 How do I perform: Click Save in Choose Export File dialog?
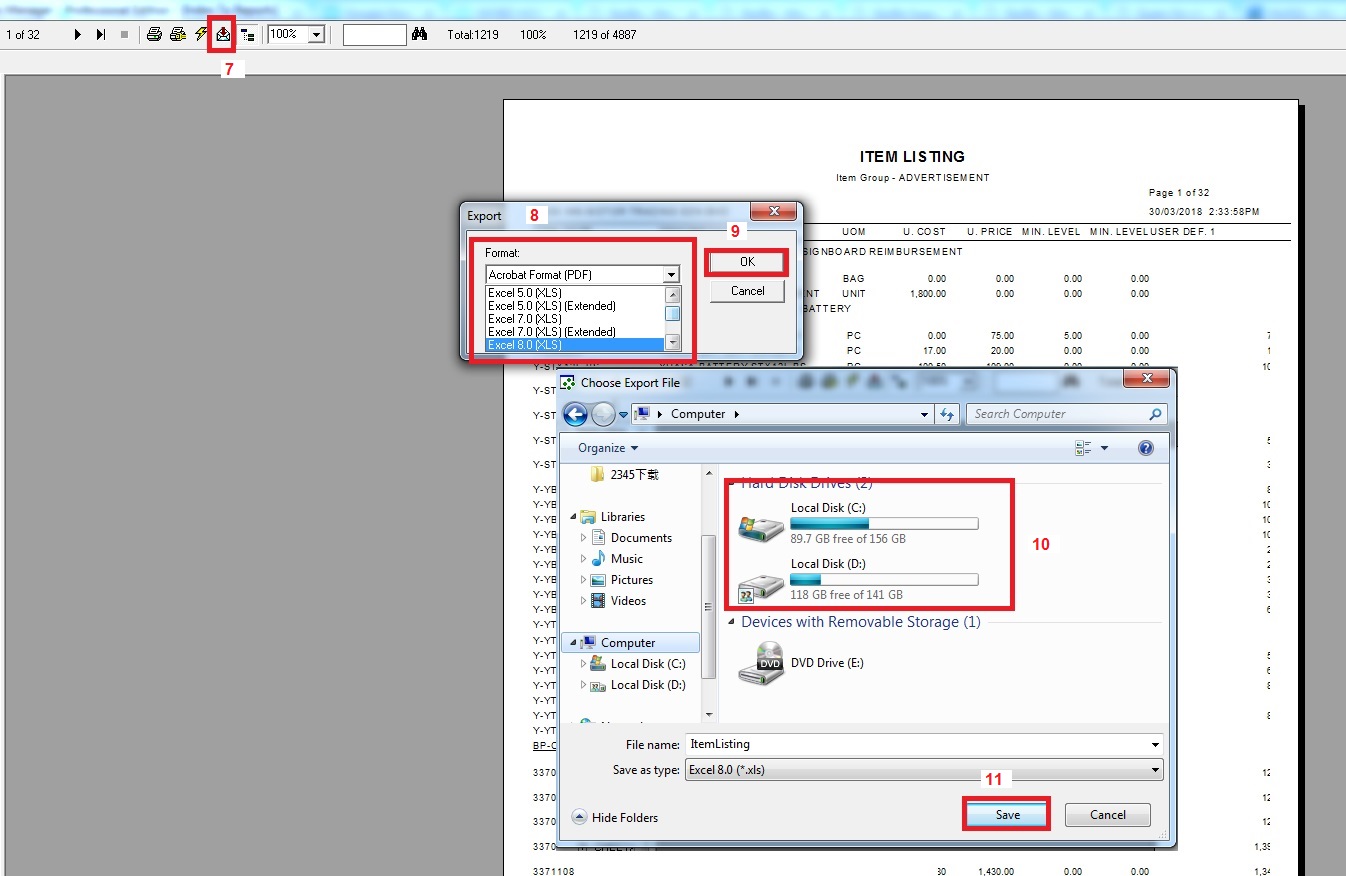[1007, 815]
